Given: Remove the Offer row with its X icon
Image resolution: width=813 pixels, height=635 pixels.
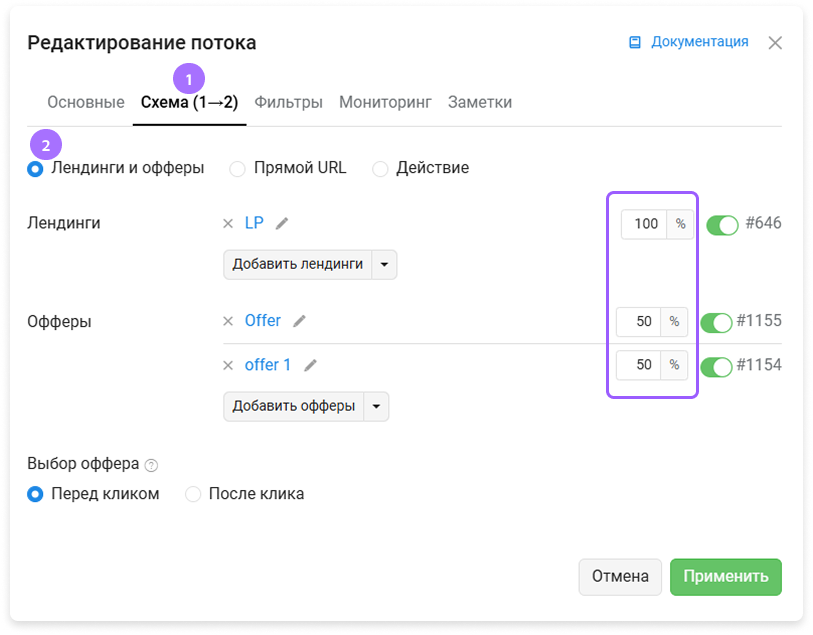Looking at the screenshot, I should (x=228, y=321).
